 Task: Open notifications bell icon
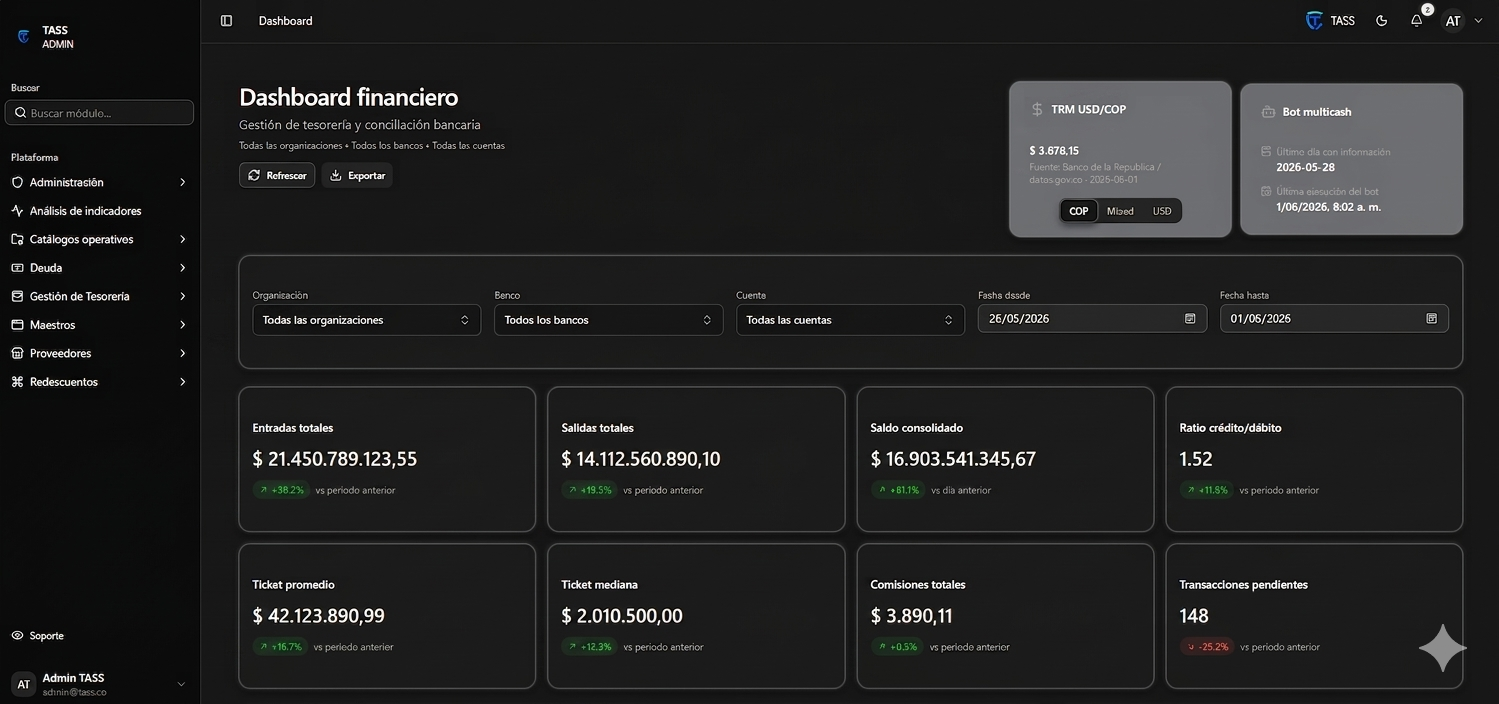point(1416,21)
